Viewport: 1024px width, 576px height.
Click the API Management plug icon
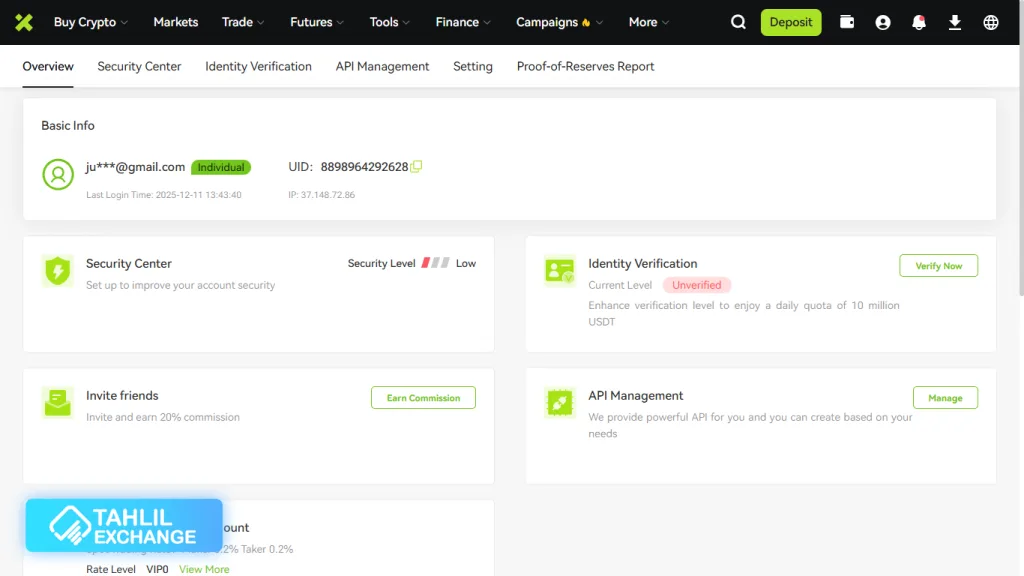tap(560, 403)
